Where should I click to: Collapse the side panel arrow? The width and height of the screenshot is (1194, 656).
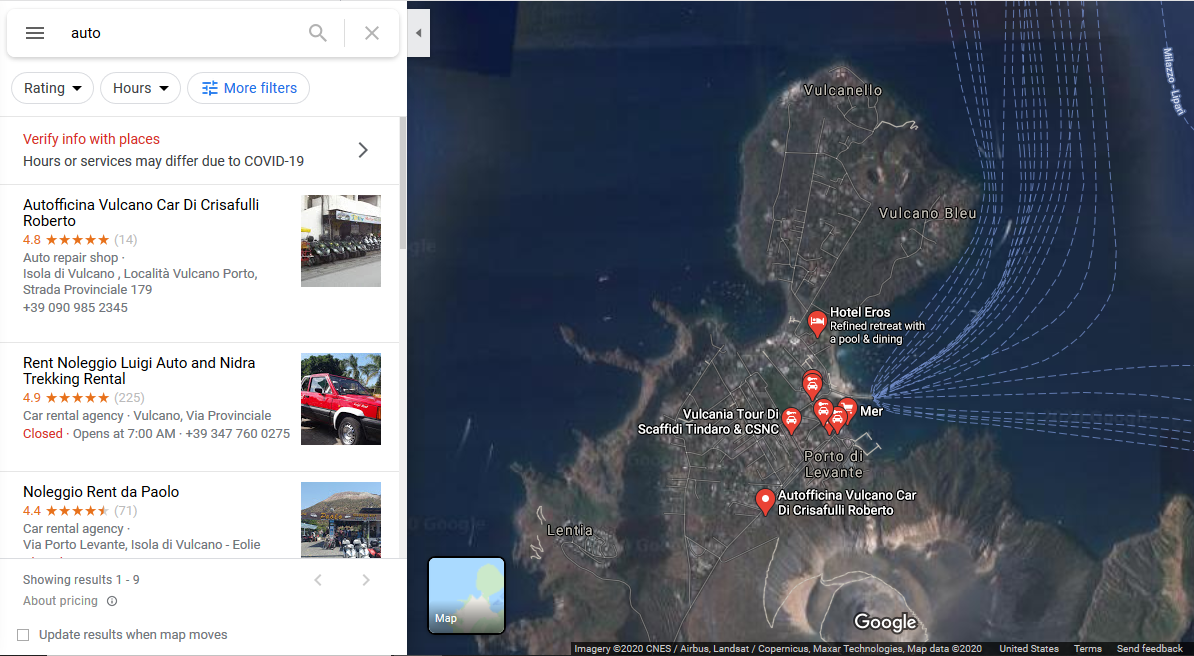coord(418,33)
